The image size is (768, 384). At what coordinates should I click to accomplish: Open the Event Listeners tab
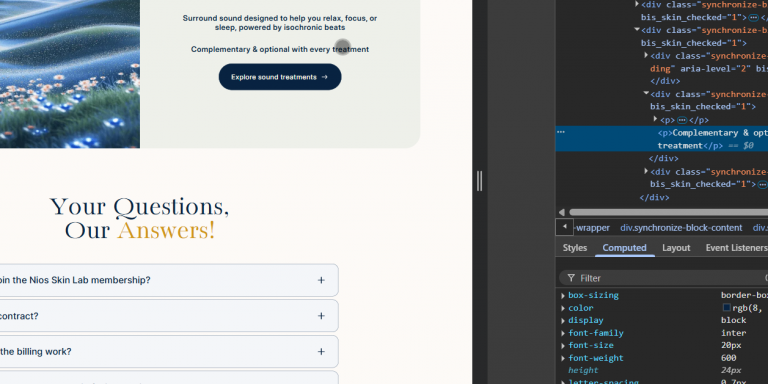click(x=736, y=248)
